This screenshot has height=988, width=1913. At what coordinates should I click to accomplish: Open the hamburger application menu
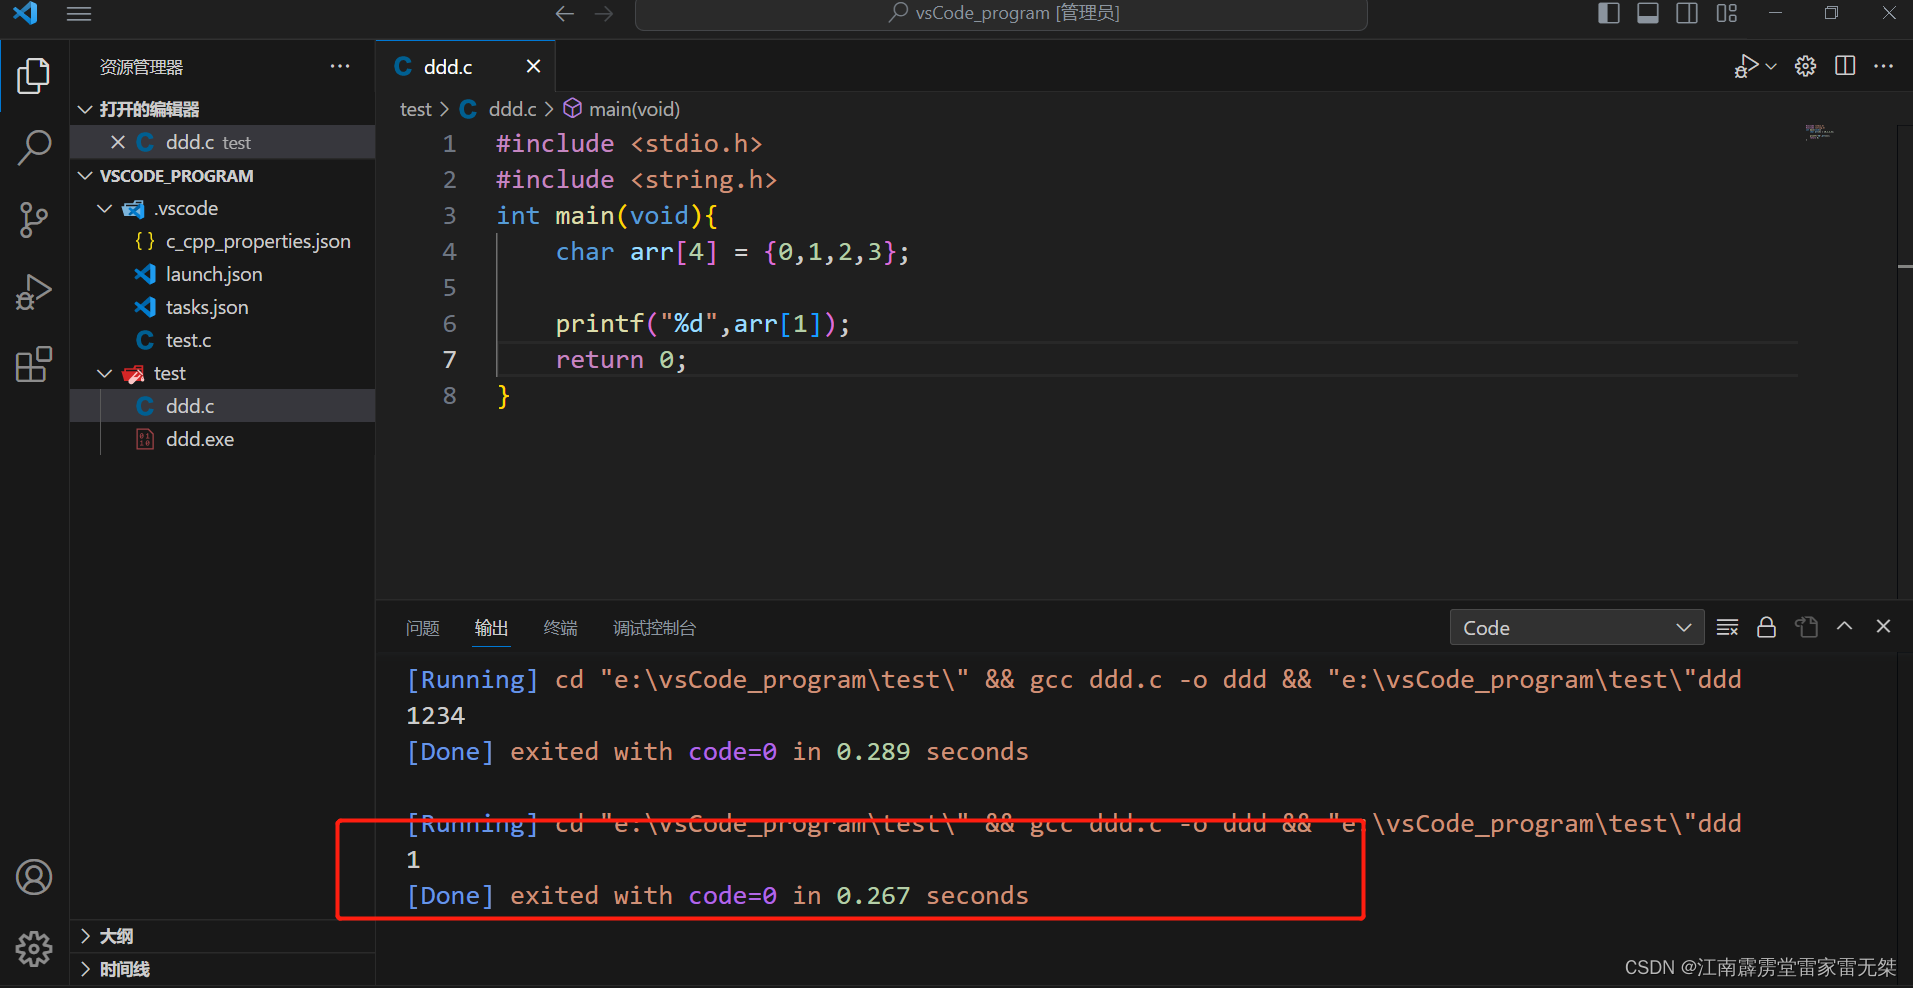point(79,14)
